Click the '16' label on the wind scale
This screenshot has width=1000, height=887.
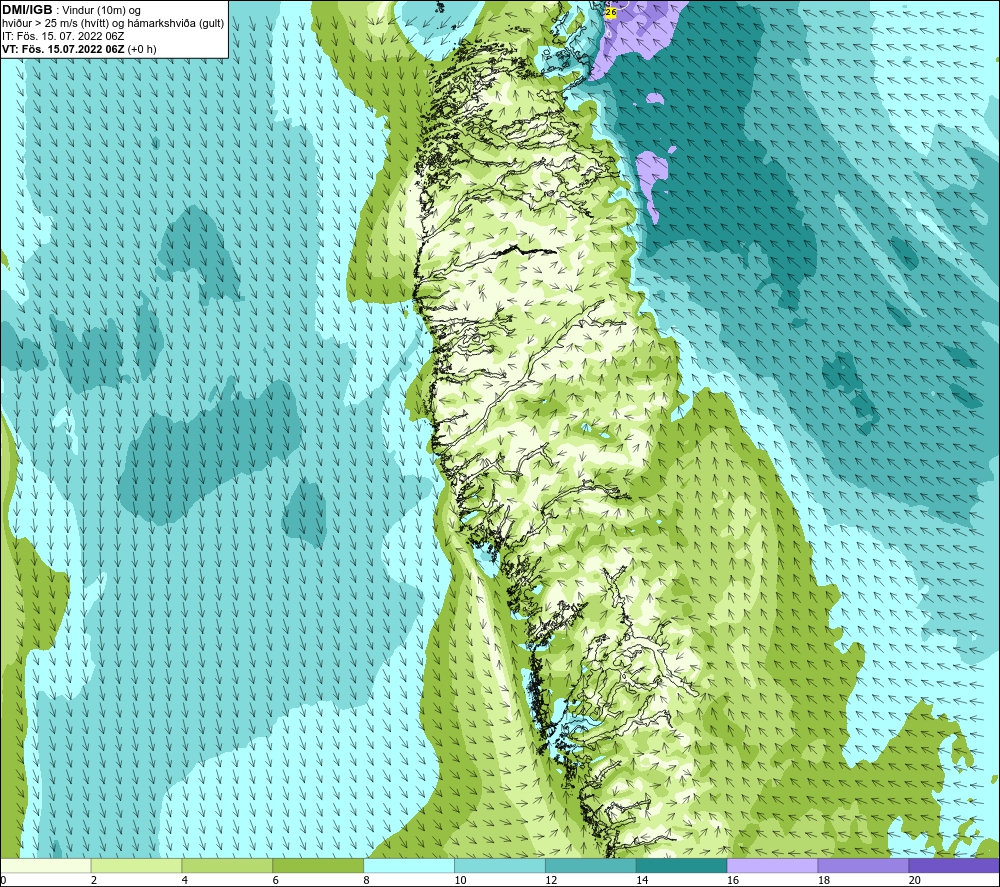(733, 880)
